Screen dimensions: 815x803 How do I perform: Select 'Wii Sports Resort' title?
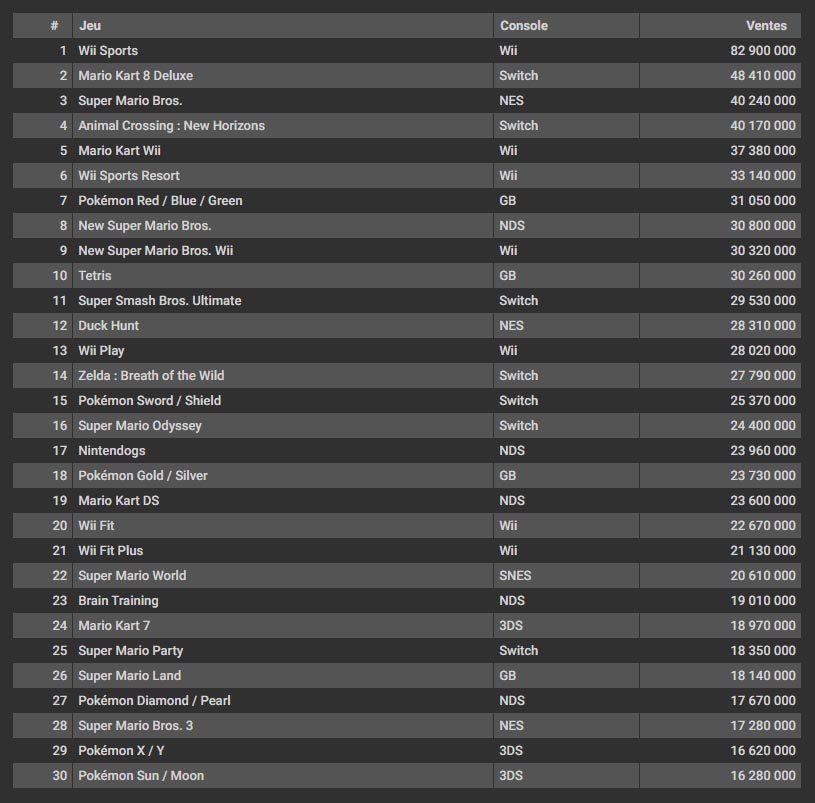coord(129,176)
